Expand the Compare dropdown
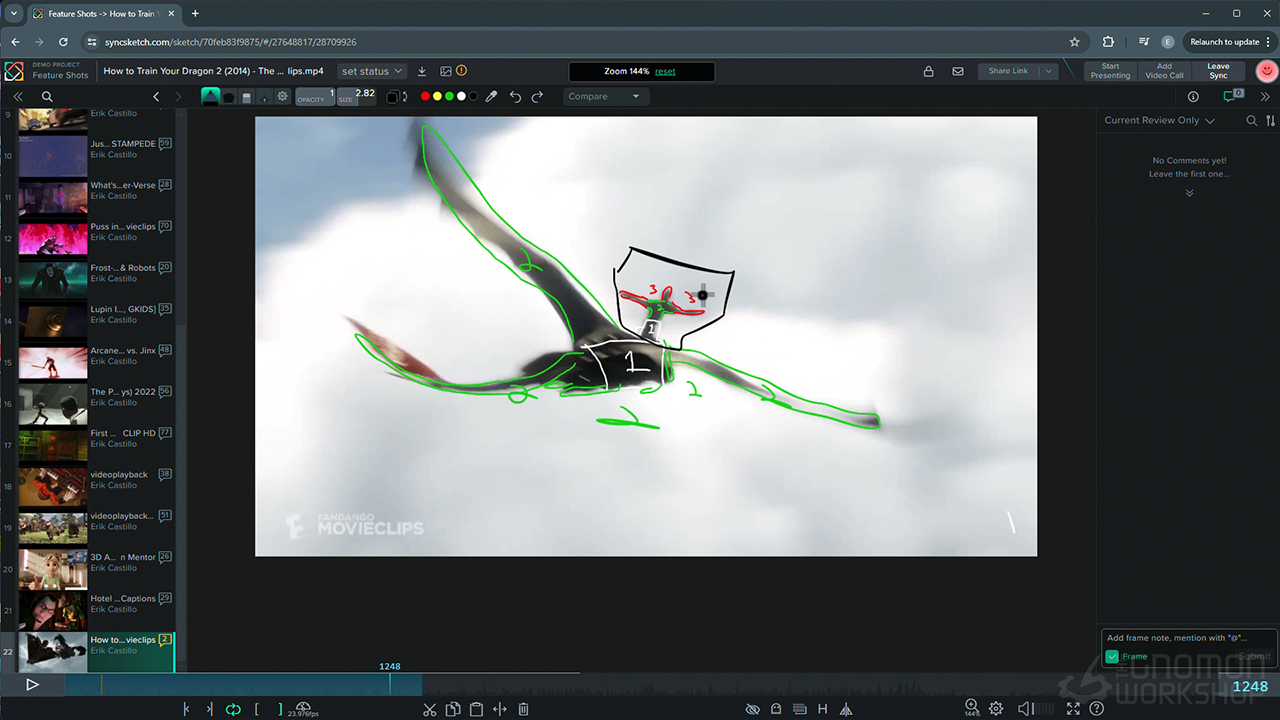The image size is (1280, 720). click(604, 97)
